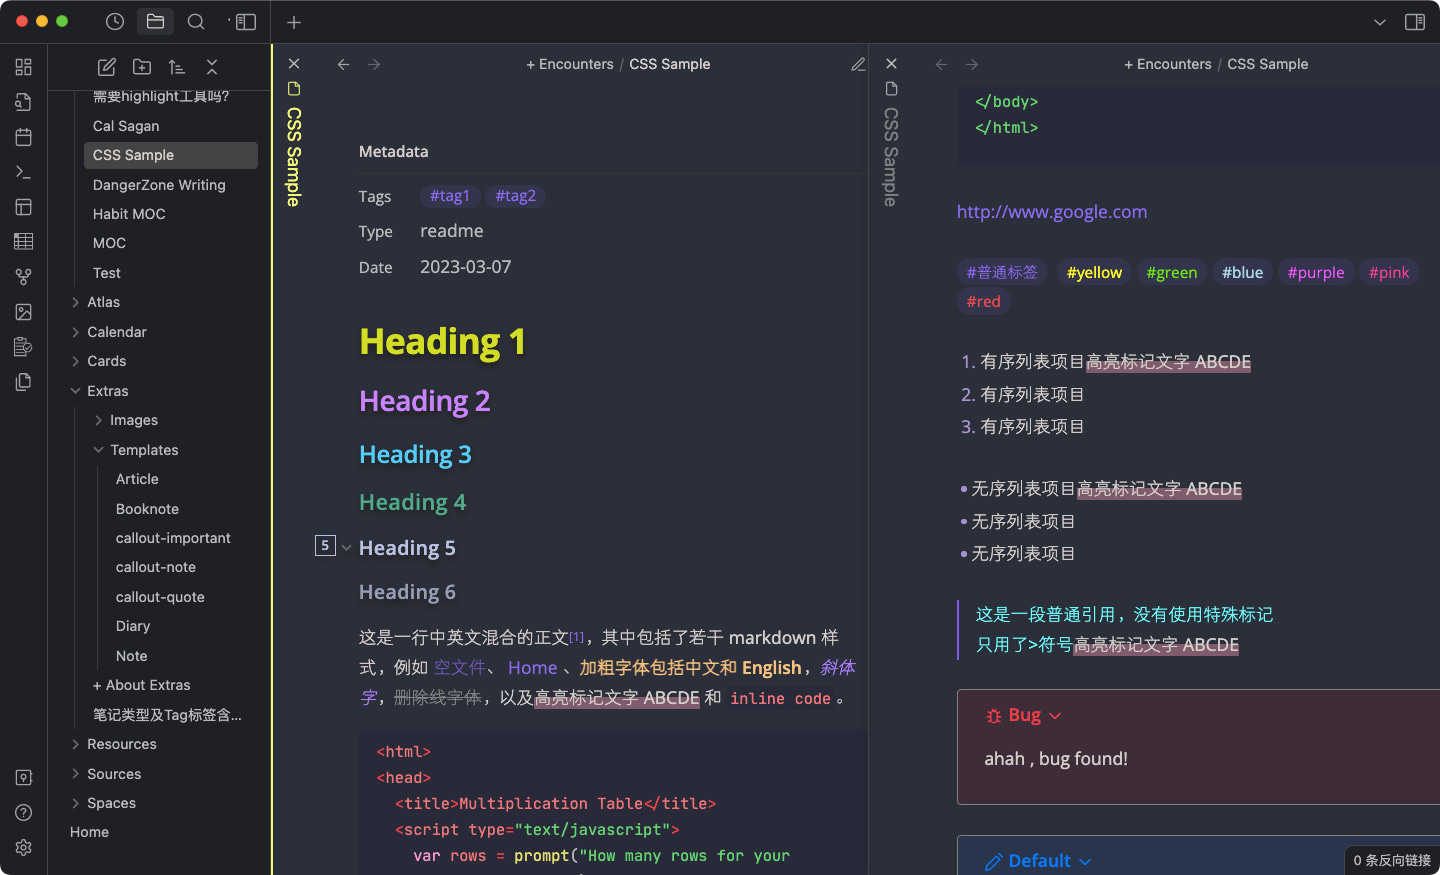Expand the Sources folder
The height and width of the screenshot is (875, 1440).
click(75, 774)
